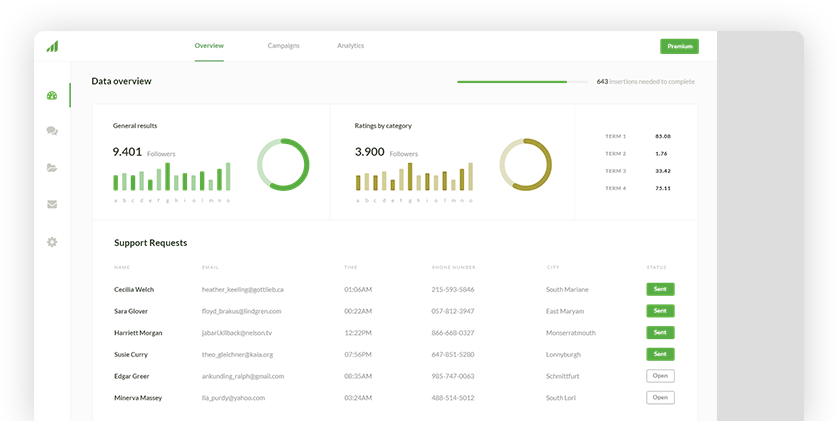
Task: Switch to the Campaigns tab
Action: coord(283,46)
